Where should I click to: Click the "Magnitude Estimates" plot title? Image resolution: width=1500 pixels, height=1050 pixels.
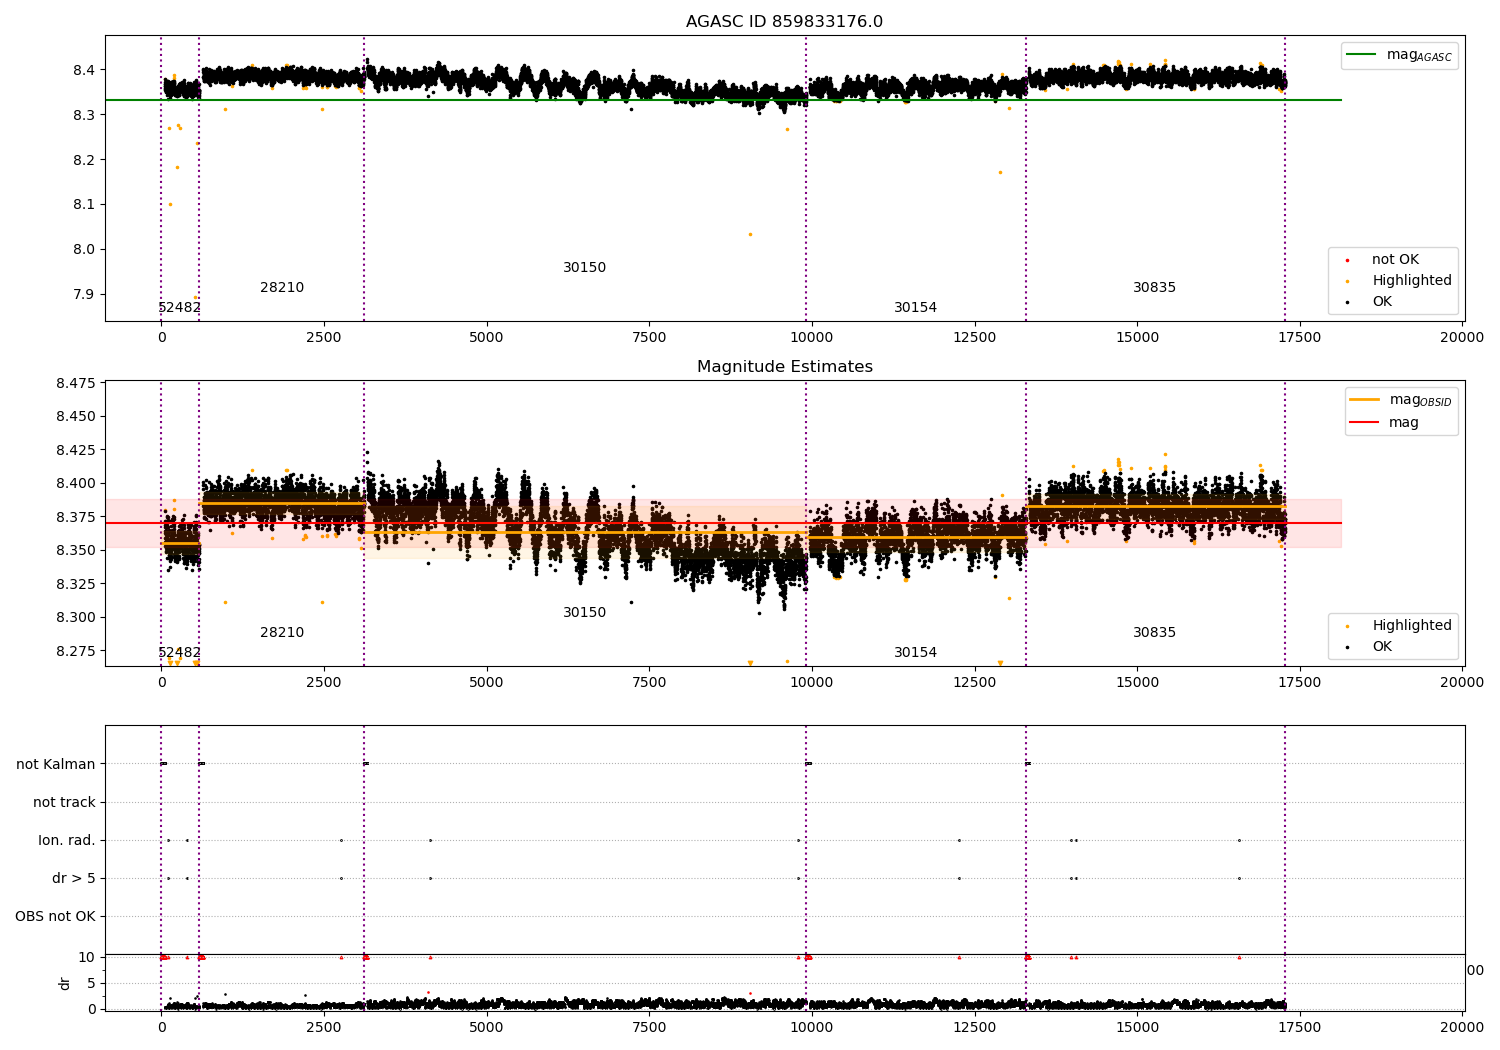(784, 367)
